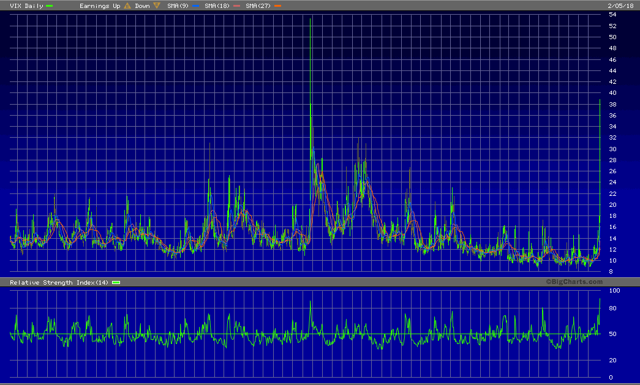The width and height of the screenshot is (640, 385).
Task: Click the SMA(27) legend text
Action: point(258,6)
